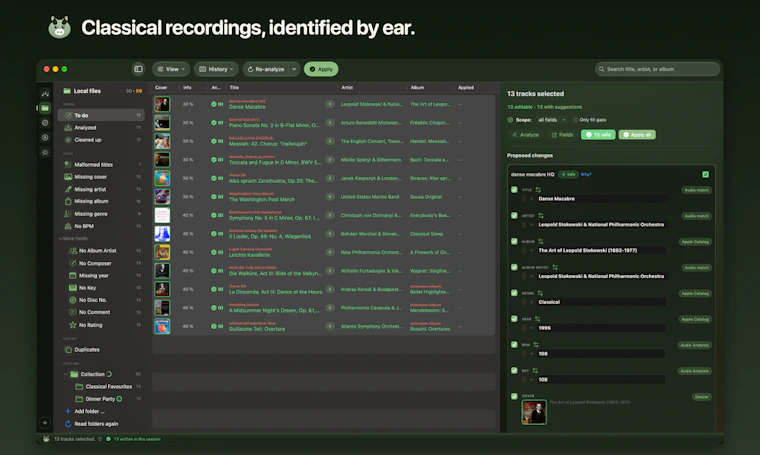Uncheck the COVER change checkbox
The width and height of the screenshot is (760, 455).
(x=514, y=396)
